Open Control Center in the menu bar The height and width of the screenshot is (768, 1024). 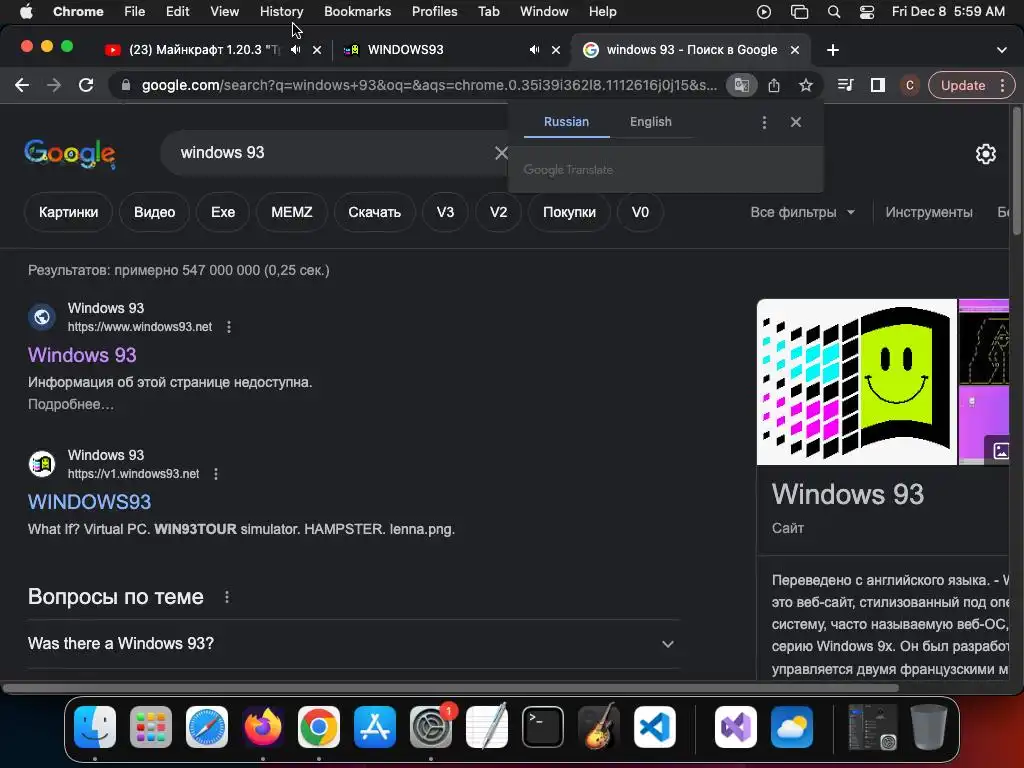[867, 12]
